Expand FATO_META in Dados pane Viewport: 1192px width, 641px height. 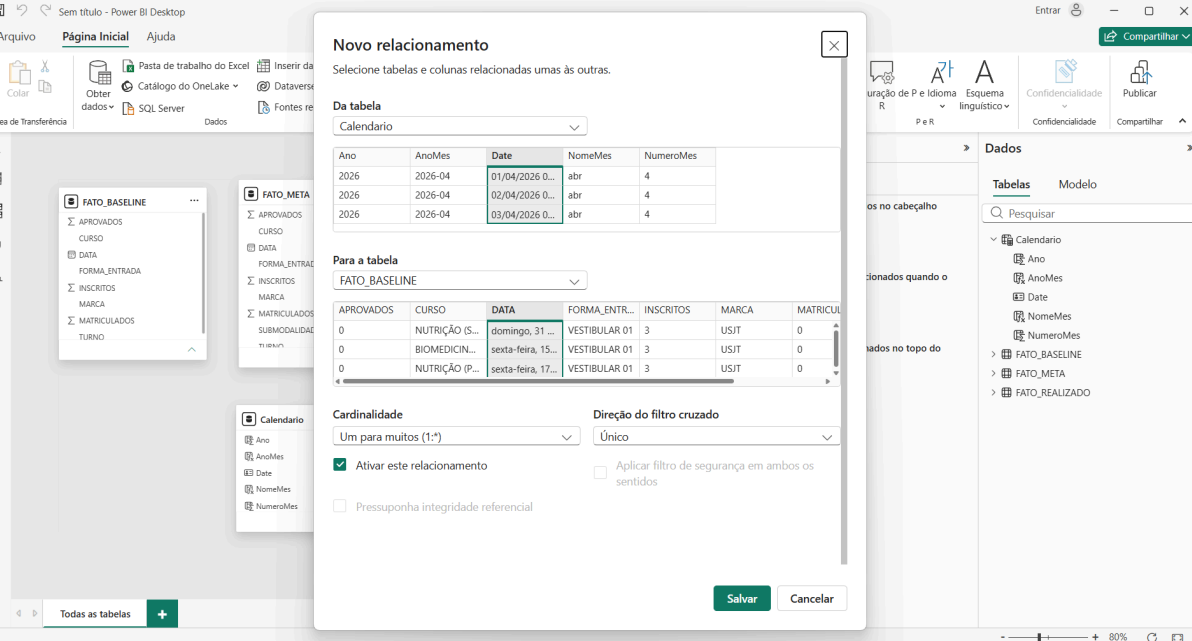994,373
